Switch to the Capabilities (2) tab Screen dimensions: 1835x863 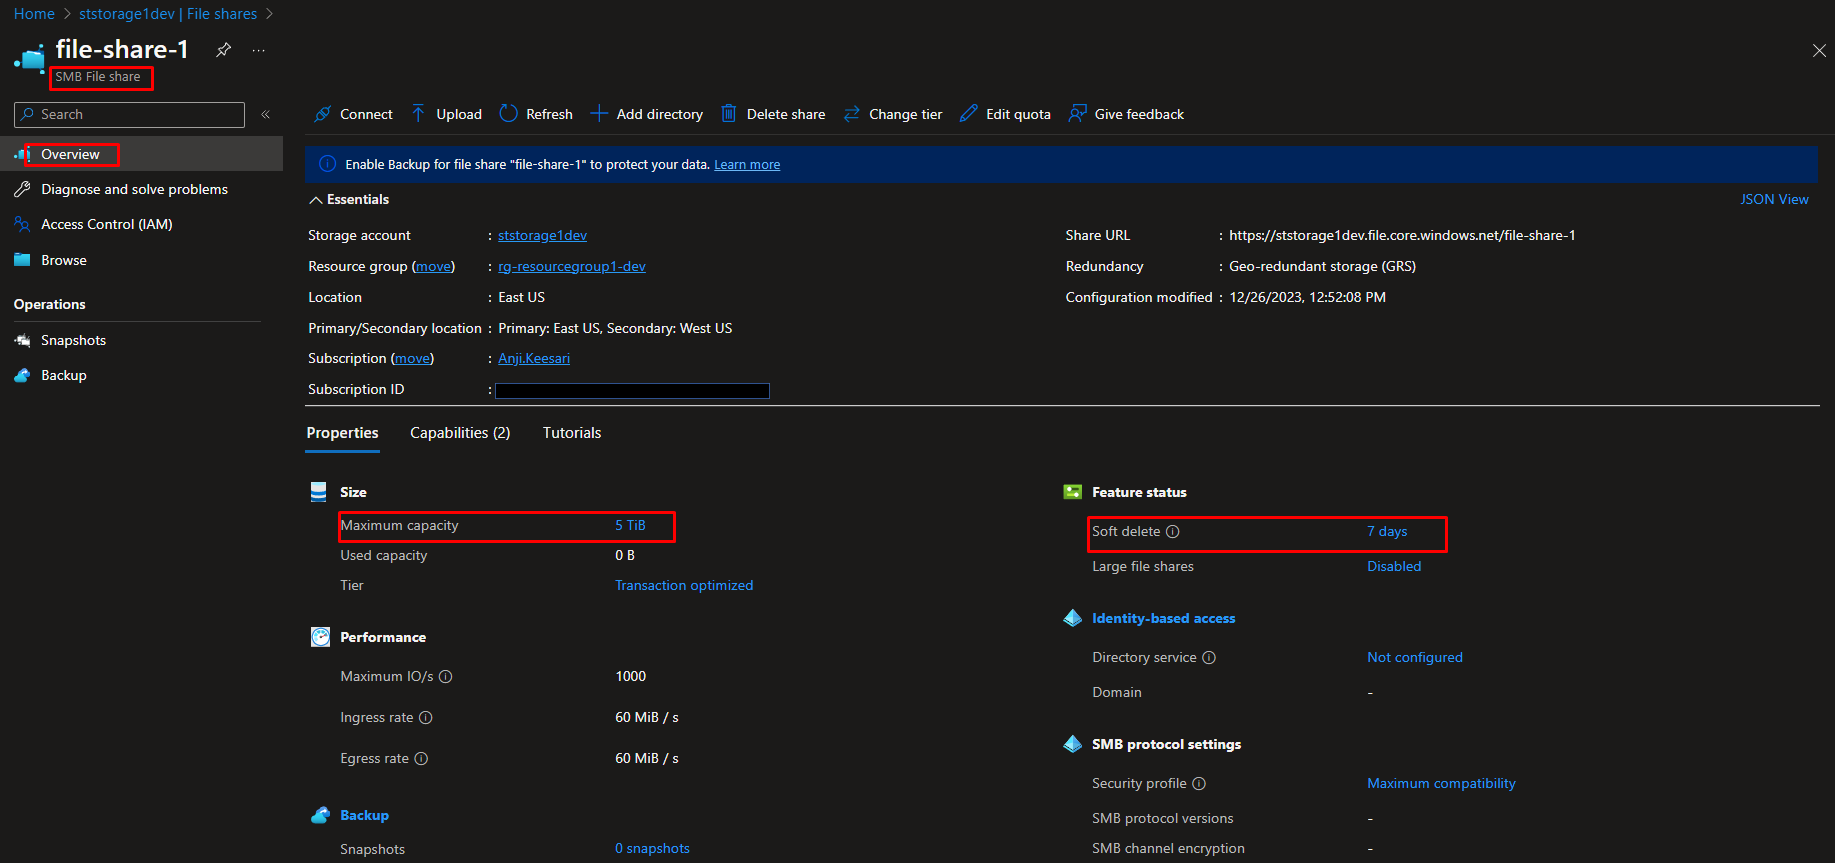pos(460,433)
